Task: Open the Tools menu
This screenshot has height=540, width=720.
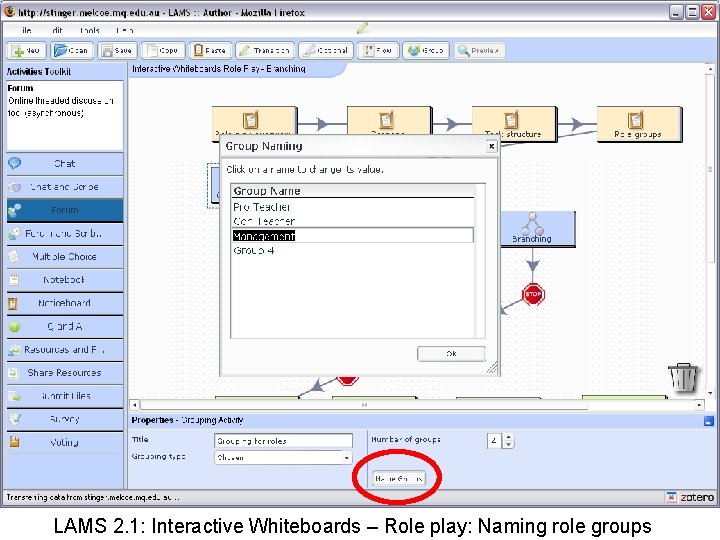Action: [x=89, y=30]
